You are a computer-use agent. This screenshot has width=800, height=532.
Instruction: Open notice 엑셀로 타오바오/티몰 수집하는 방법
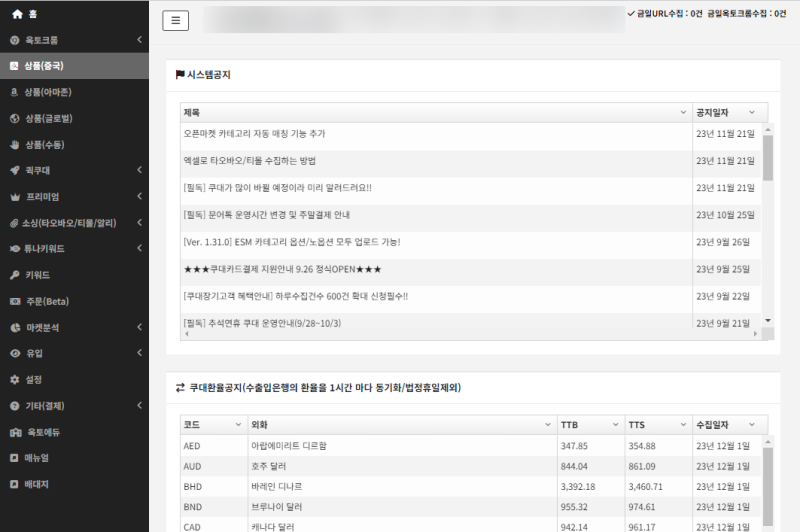pyautogui.click(x=249, y=161)
